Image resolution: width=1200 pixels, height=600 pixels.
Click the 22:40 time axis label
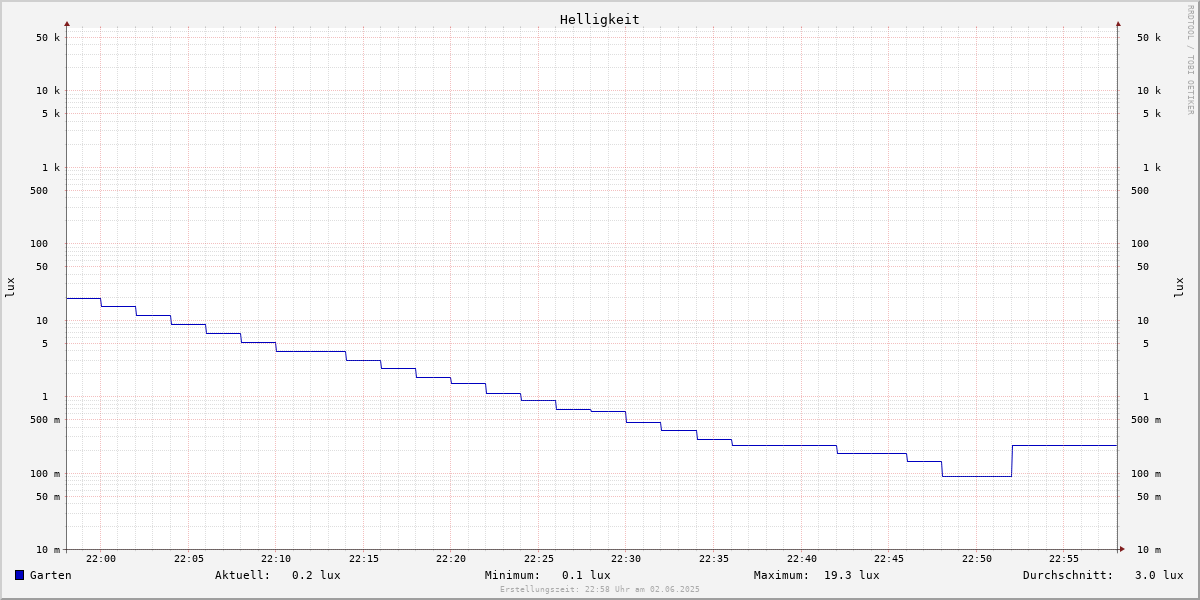pos(802,559)
